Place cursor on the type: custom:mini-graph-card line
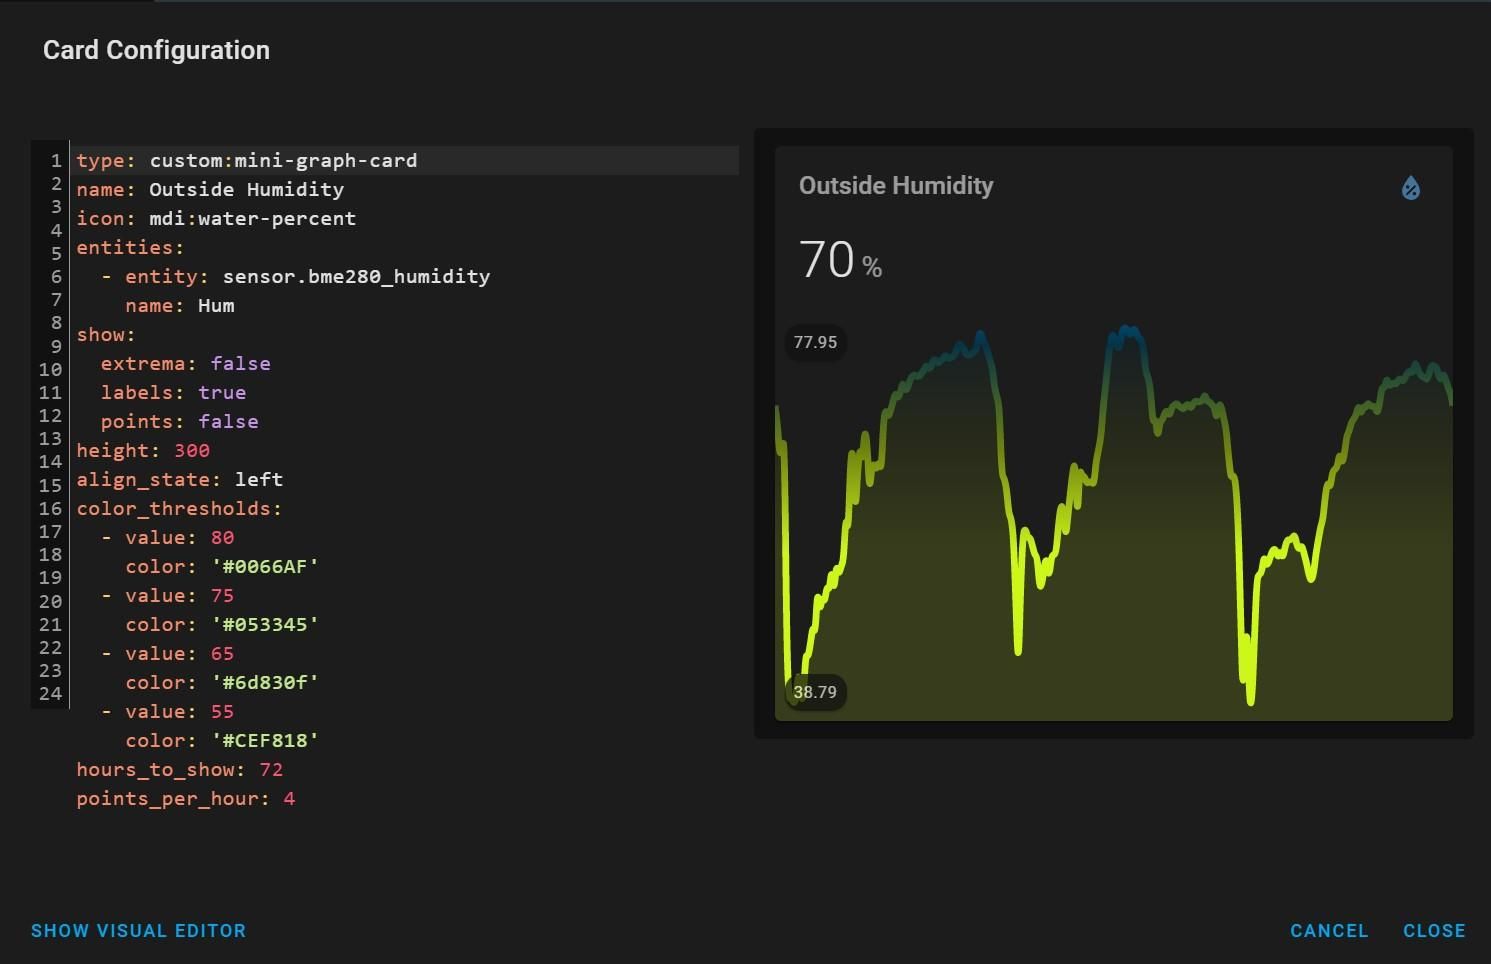Viewport: 1491px width, 964px height. [x=405, y=160]
